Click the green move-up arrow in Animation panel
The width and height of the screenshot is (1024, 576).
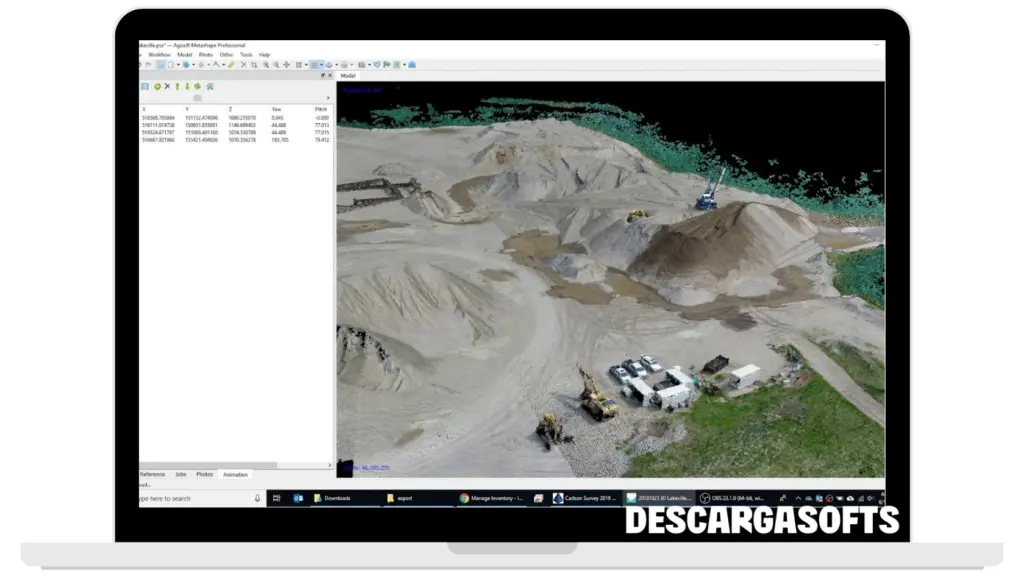point(177,87)
